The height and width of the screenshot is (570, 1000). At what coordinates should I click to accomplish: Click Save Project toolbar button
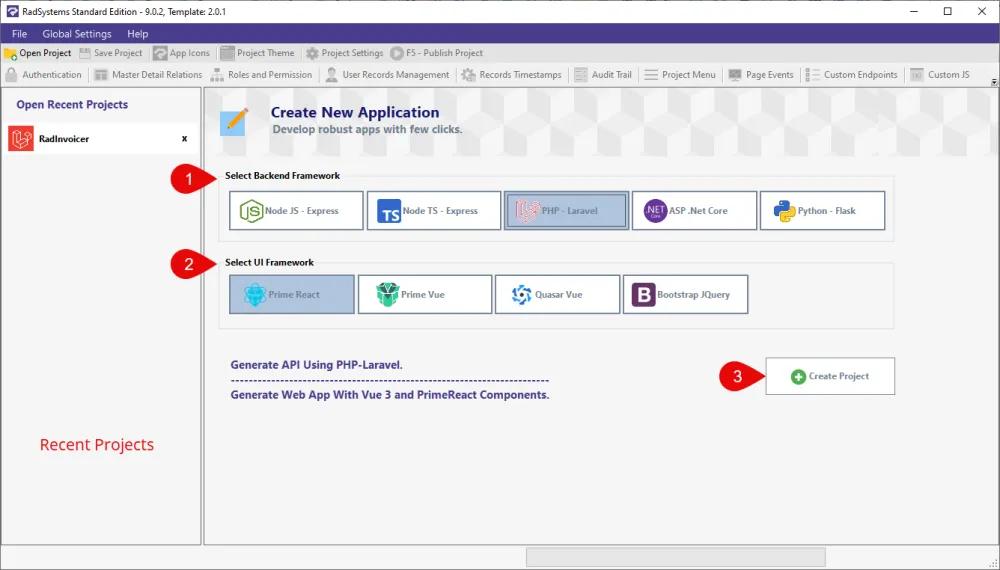(x=111, y=53)
